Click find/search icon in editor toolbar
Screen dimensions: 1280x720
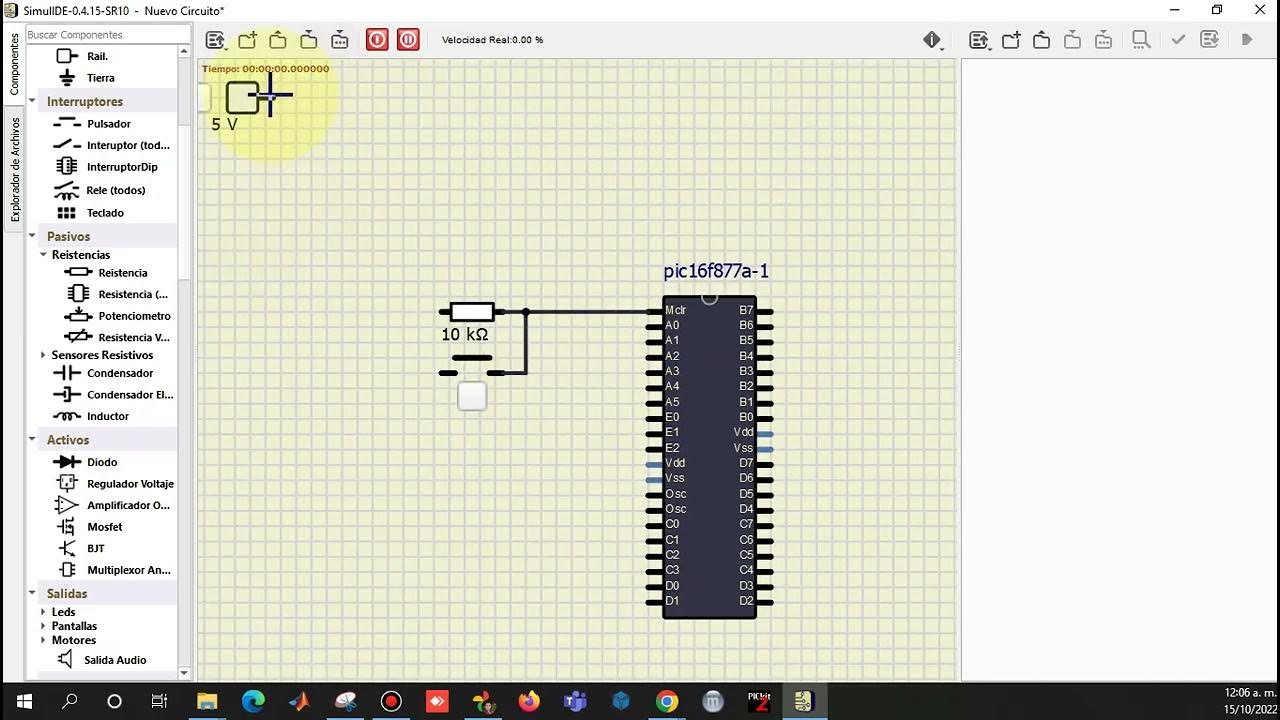click(1141, 40)
